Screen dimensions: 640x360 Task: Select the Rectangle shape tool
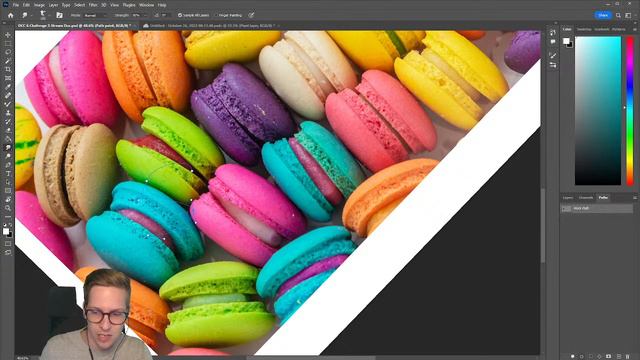(x=8, y=191)
